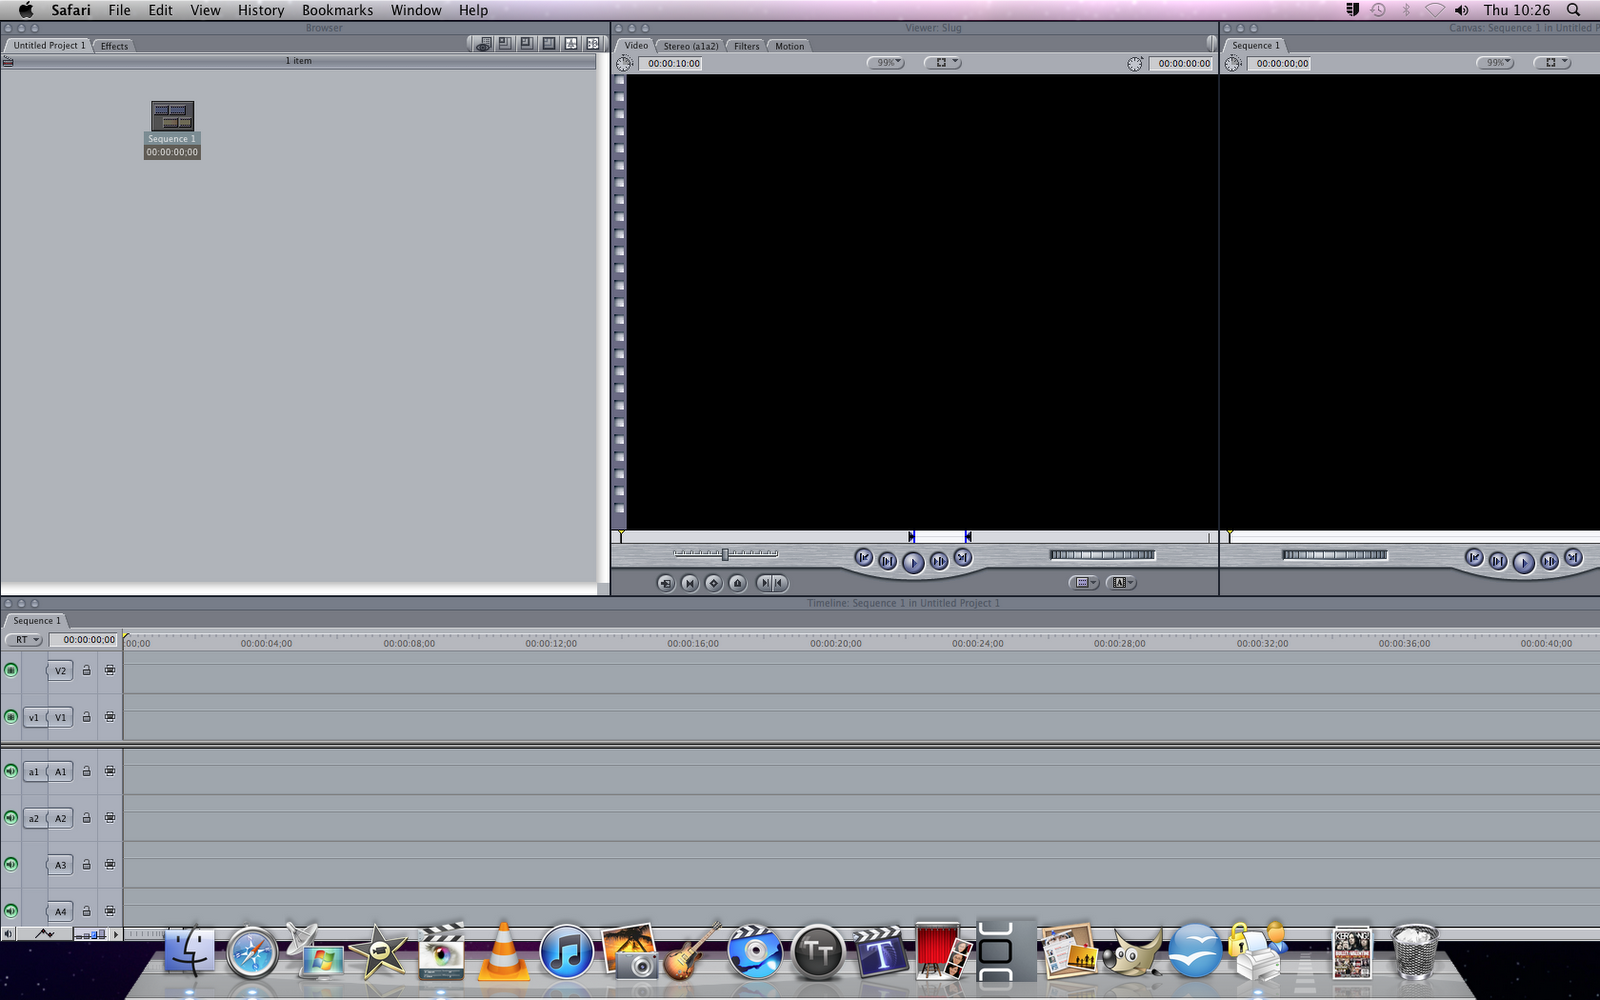Open the Viewer view mode pop-up

pyautogui.click(x=942, y=63)
